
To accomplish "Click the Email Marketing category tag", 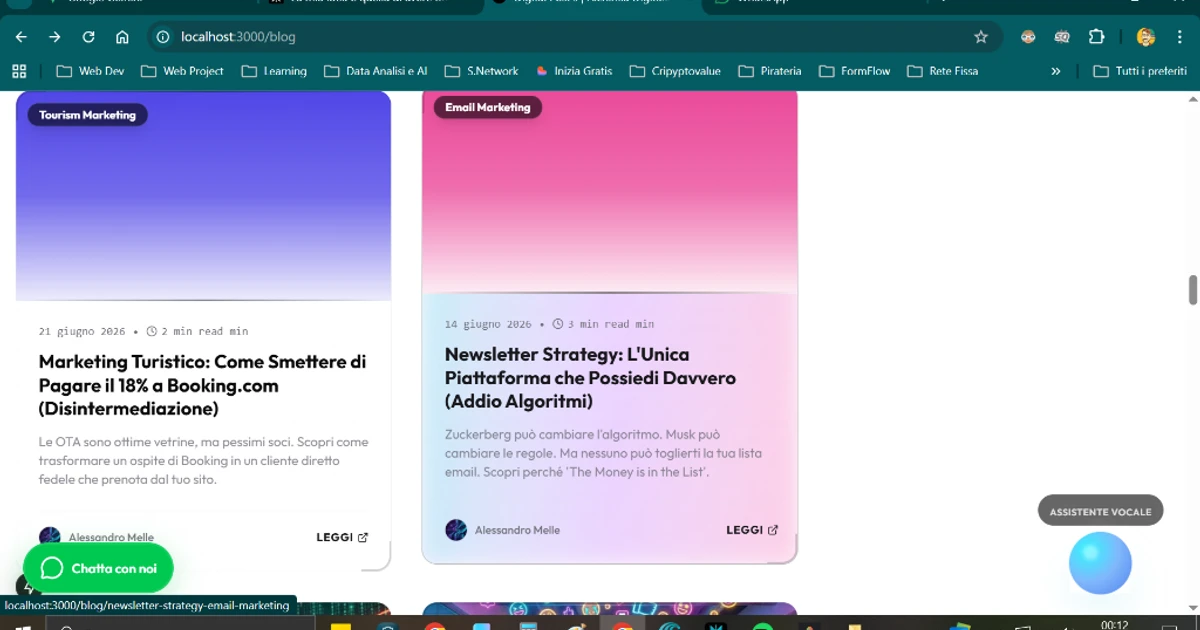I will click(487, 107).
